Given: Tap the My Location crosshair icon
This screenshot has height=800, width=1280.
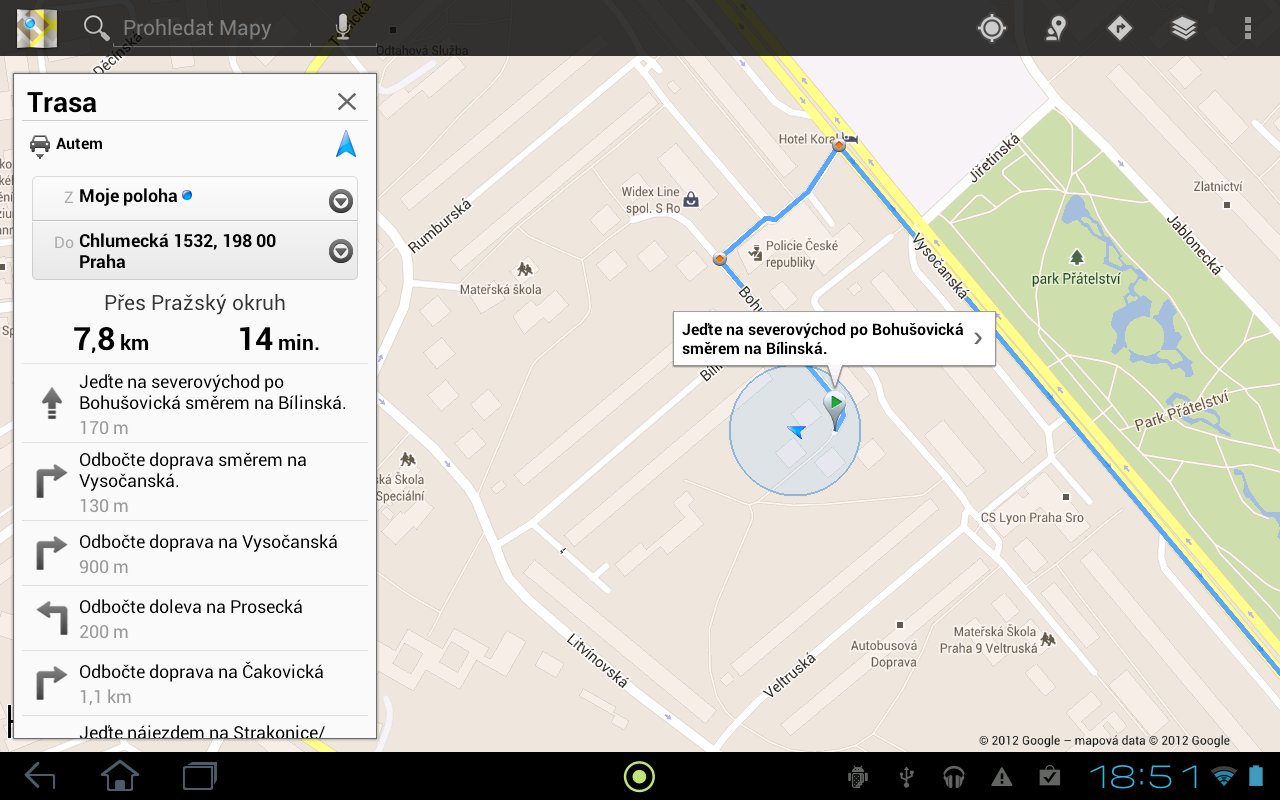Looking at the screenshot, I should [990, 28].
